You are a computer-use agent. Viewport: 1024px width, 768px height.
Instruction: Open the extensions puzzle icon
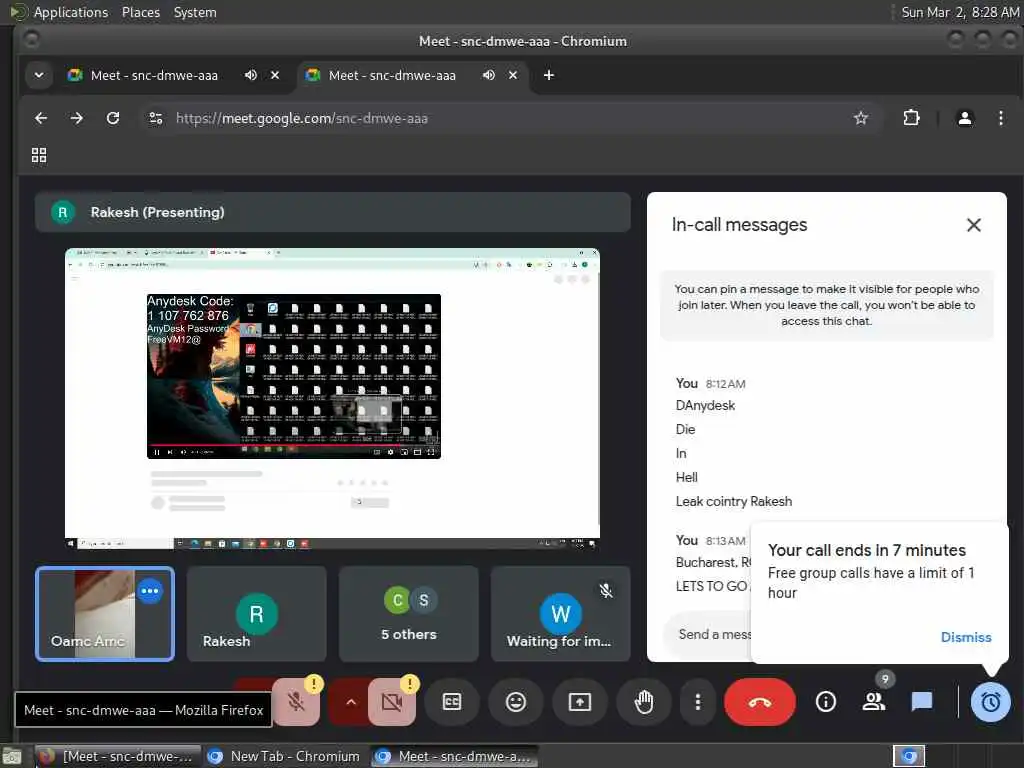pyautogui.click(x=911, y=118)
